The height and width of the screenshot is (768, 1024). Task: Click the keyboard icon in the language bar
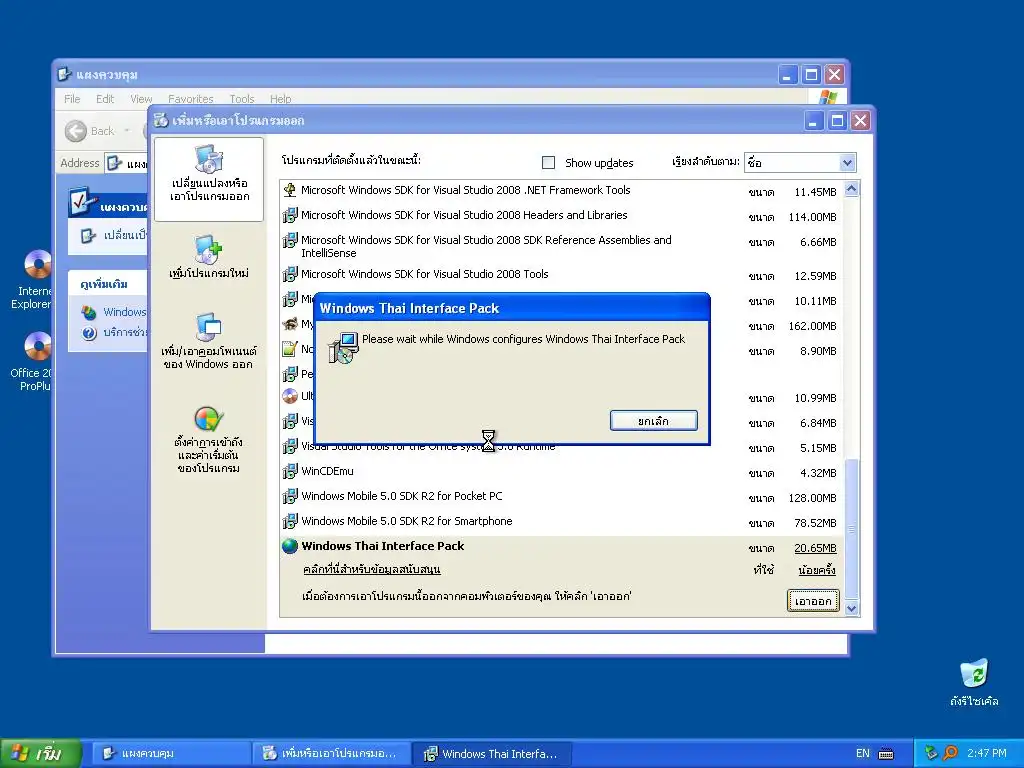click(x=886, y=754)
